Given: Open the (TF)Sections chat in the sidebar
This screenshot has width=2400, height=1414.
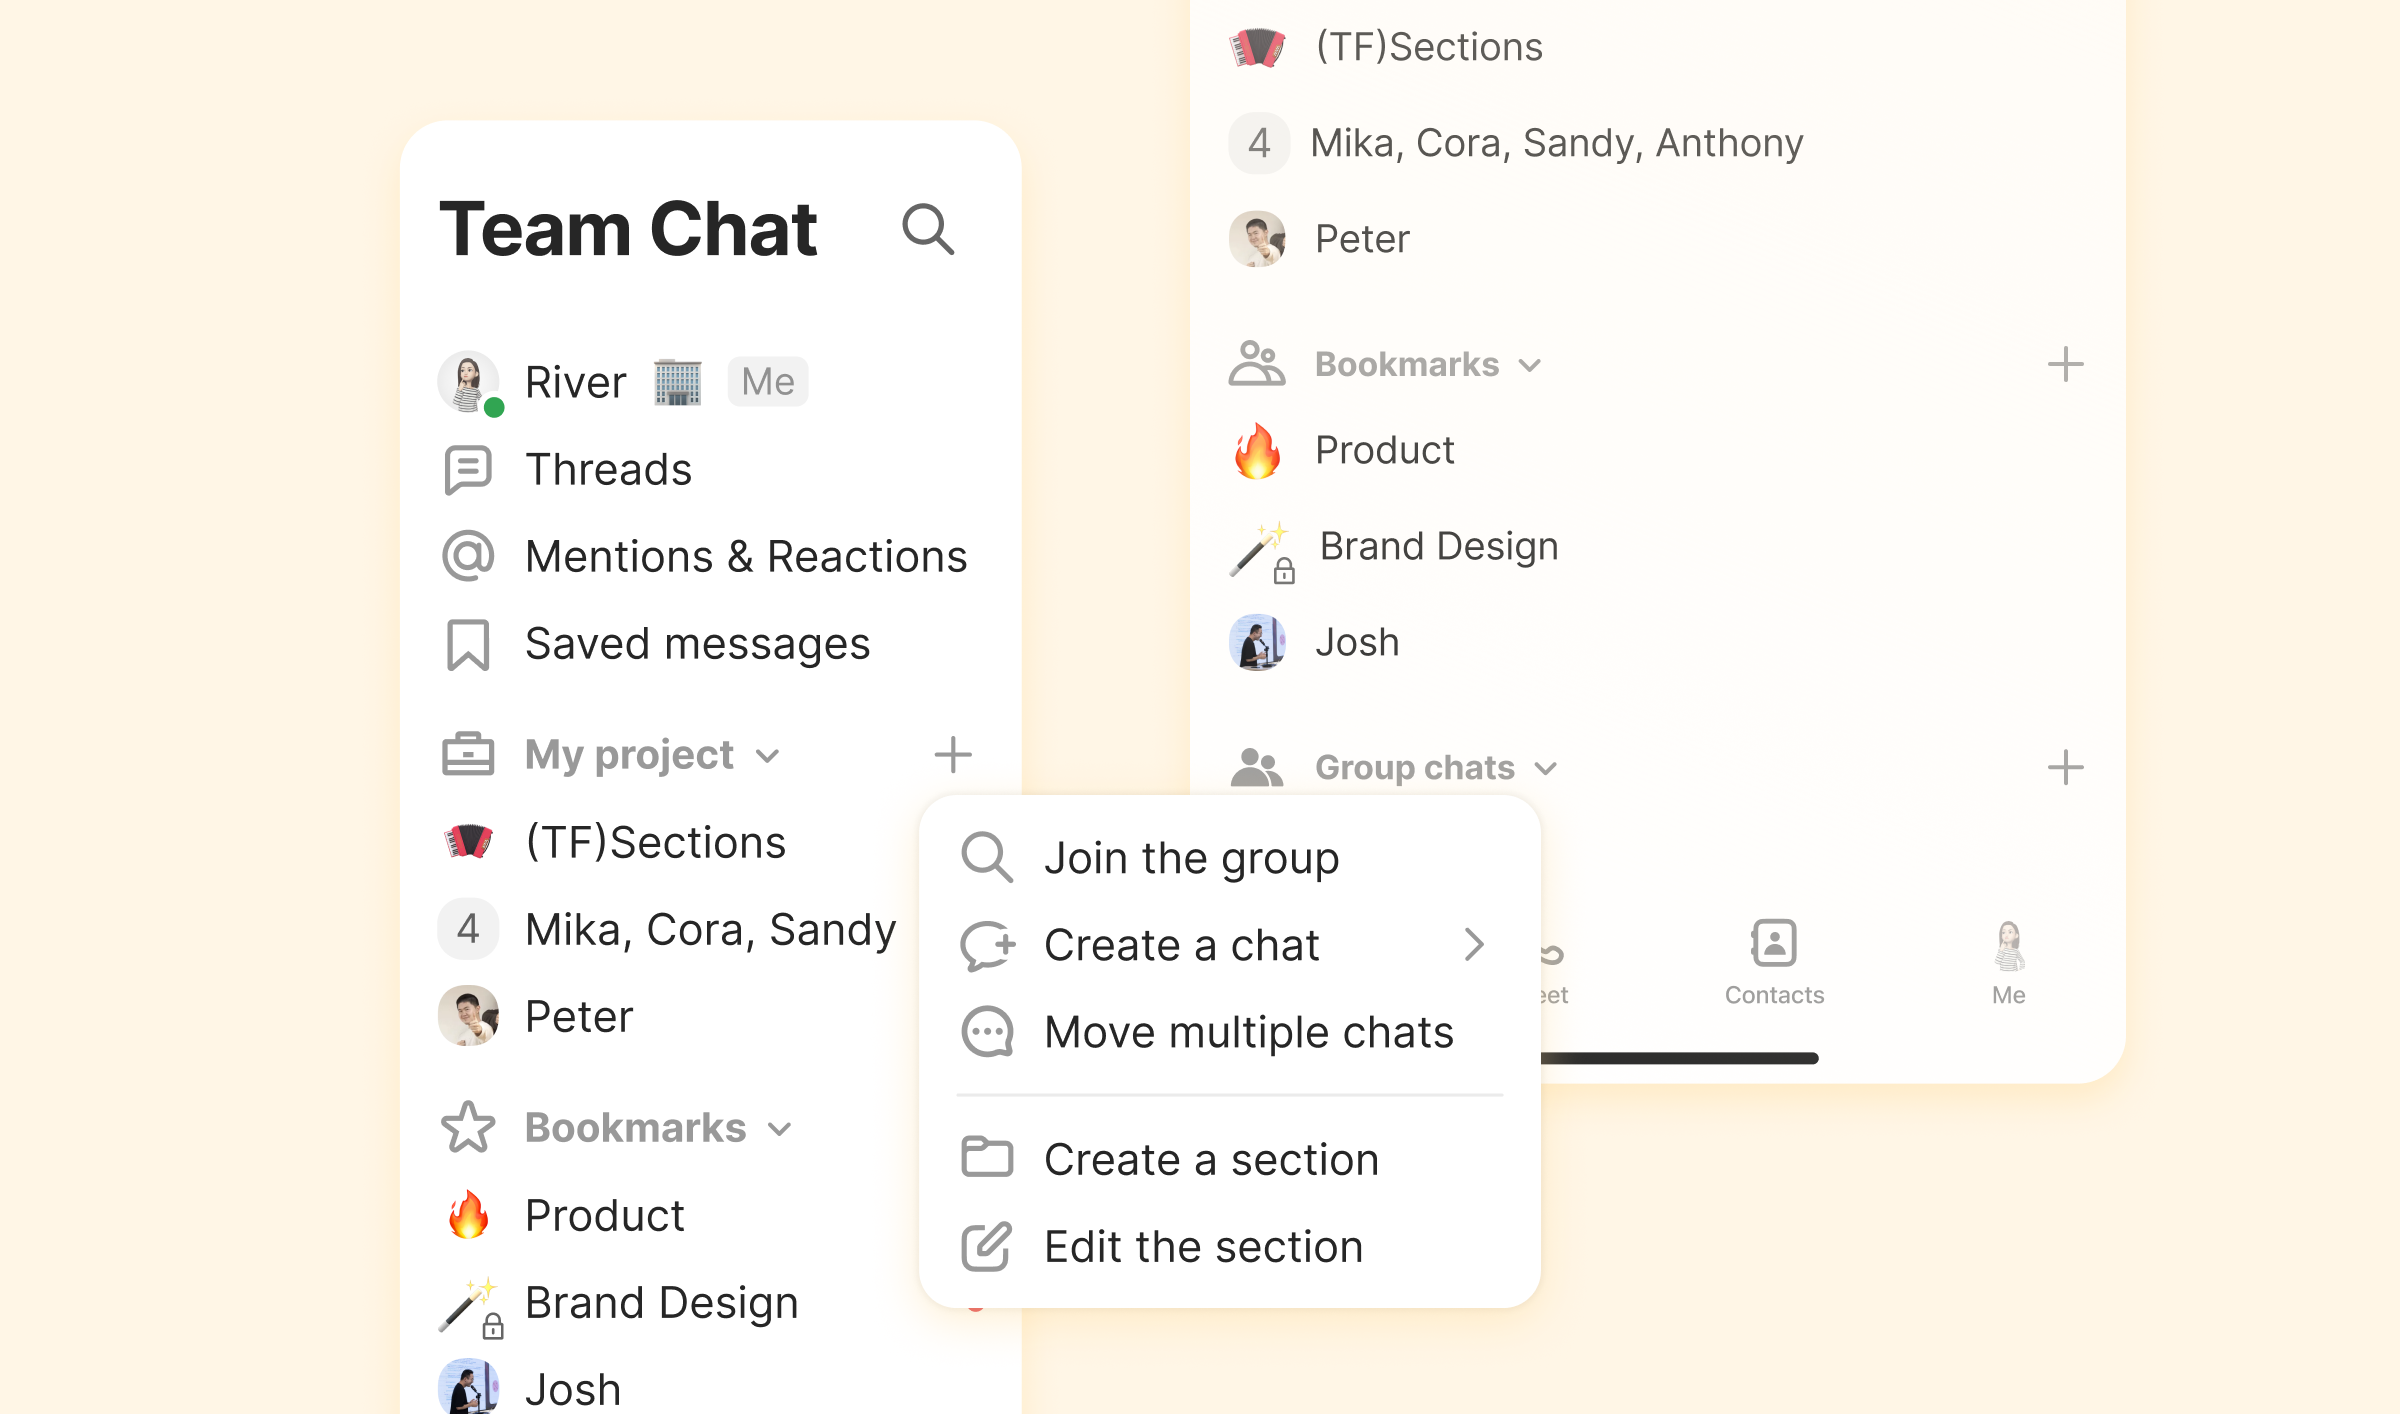Looking at the screenshot, I should pyautogui.click(x=655, y=842).
